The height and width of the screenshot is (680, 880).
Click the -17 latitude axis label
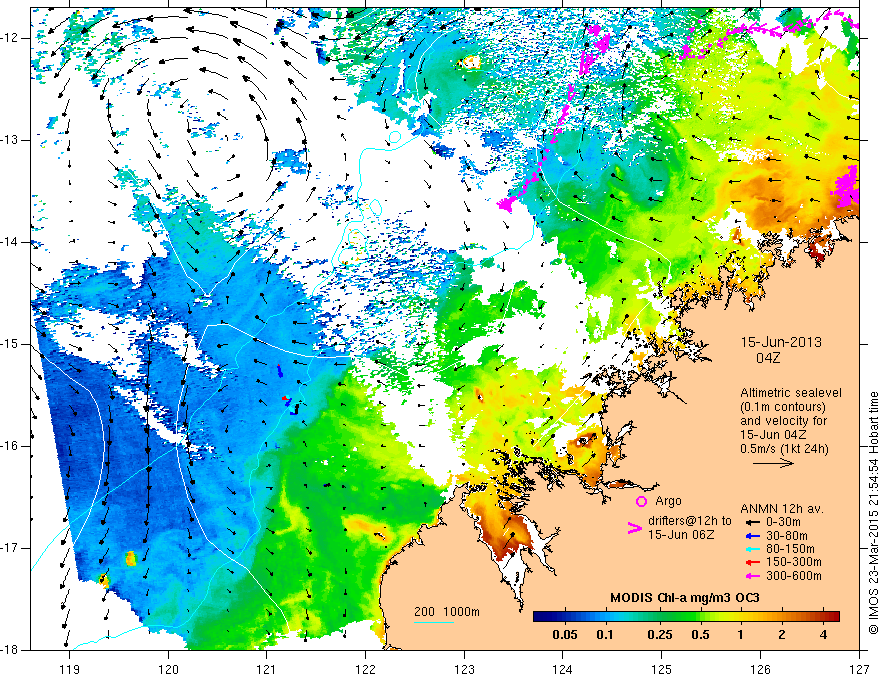(10, 548)
